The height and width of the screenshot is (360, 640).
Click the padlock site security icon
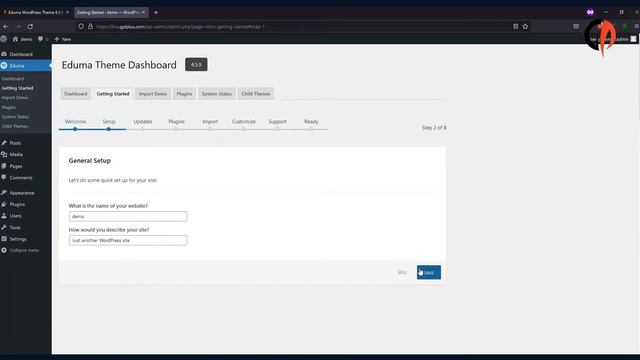point(90,27)
